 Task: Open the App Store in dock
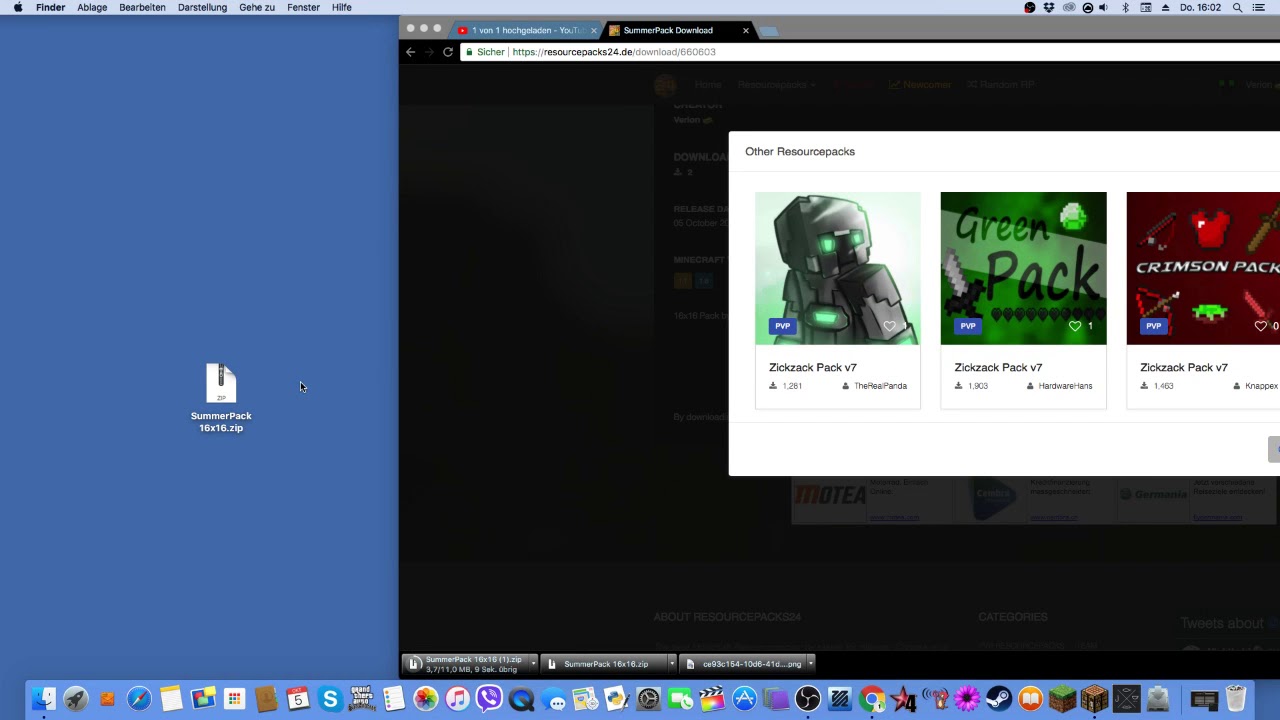(x=744, y=699)
